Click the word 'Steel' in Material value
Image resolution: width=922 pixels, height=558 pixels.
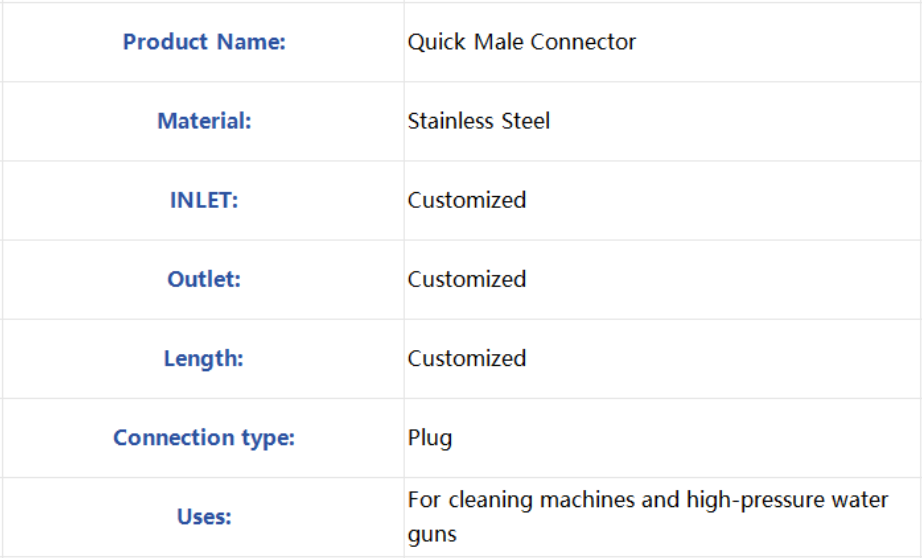[526, 121]
